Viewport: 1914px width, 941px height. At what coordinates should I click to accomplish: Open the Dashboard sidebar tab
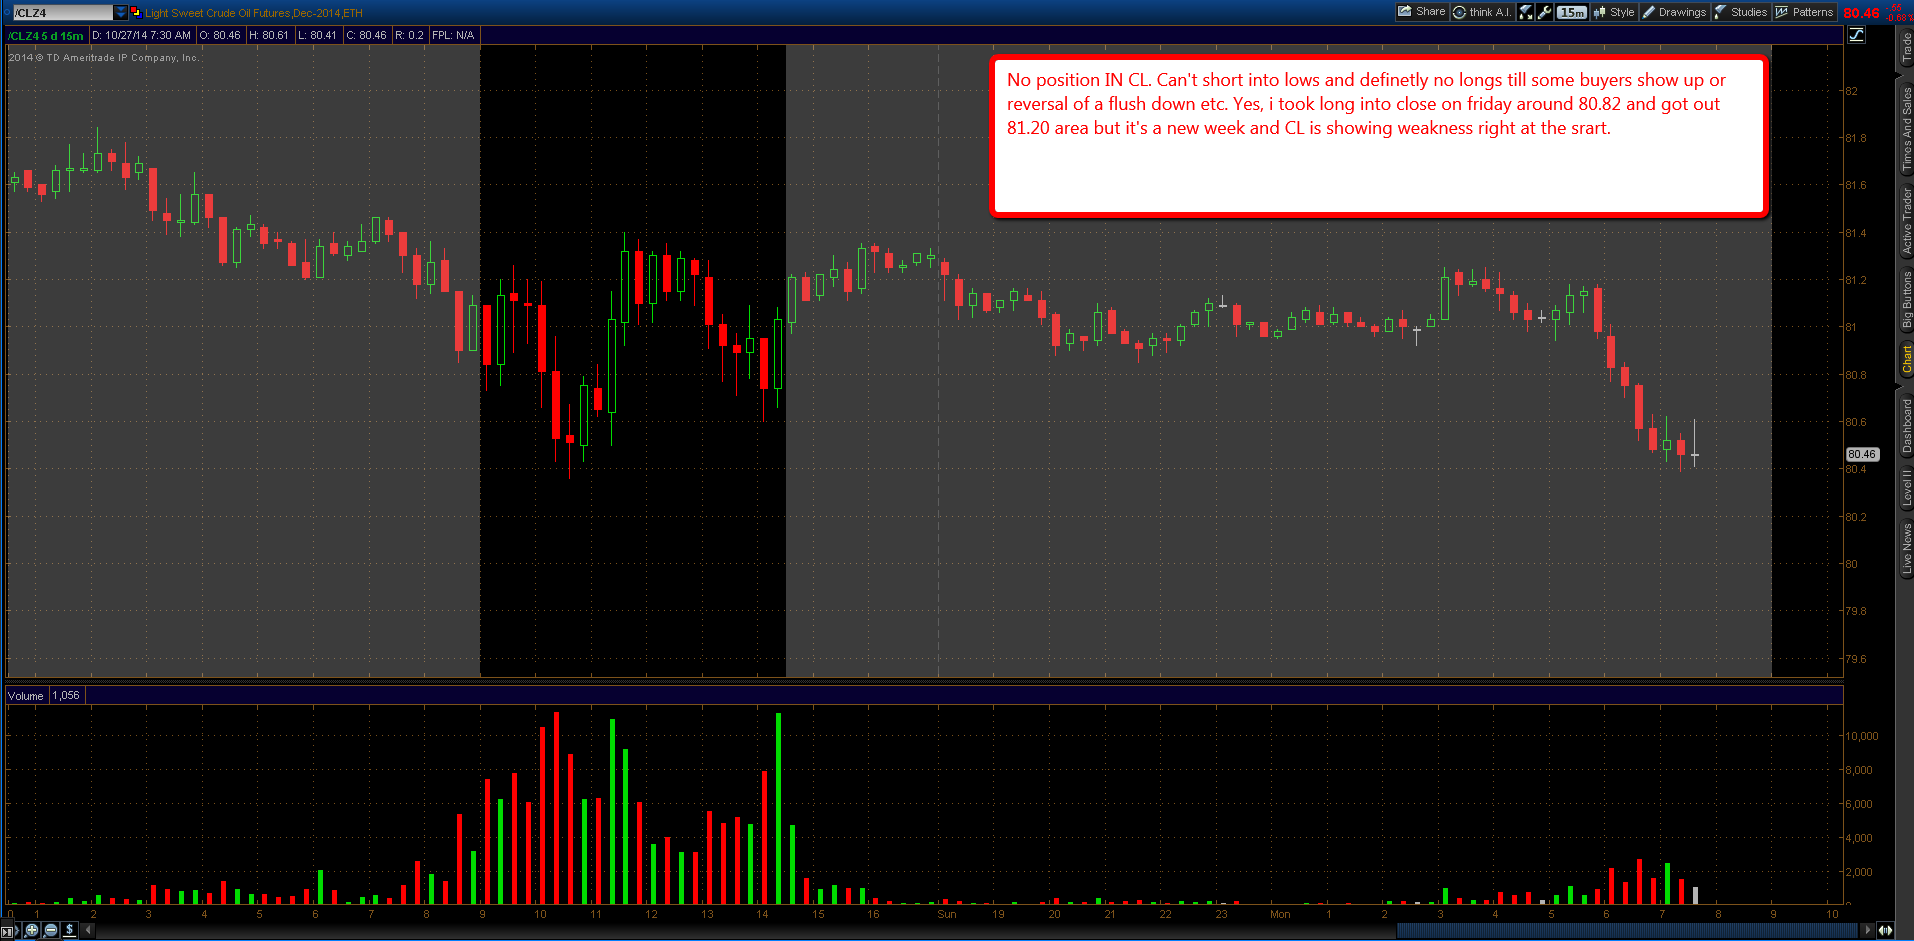(x=1906, y=424)
